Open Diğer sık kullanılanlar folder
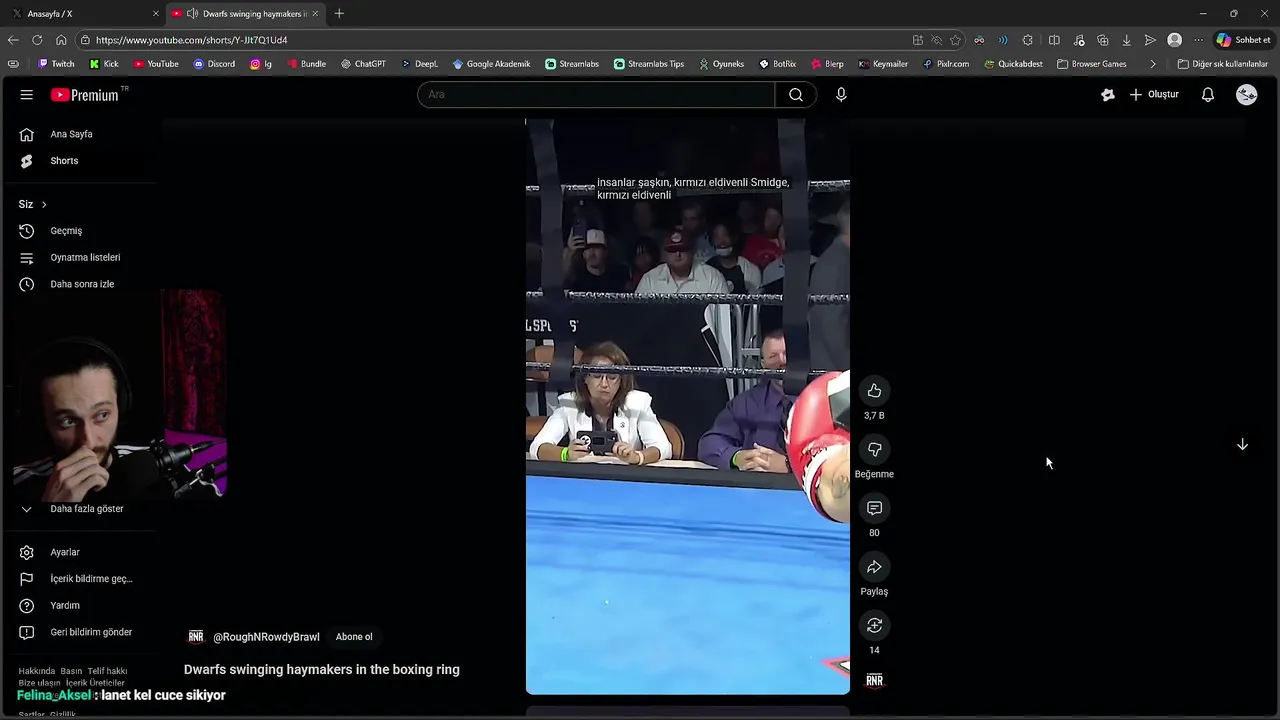This screenshot has height=720, width=1280. [1222, 64]
